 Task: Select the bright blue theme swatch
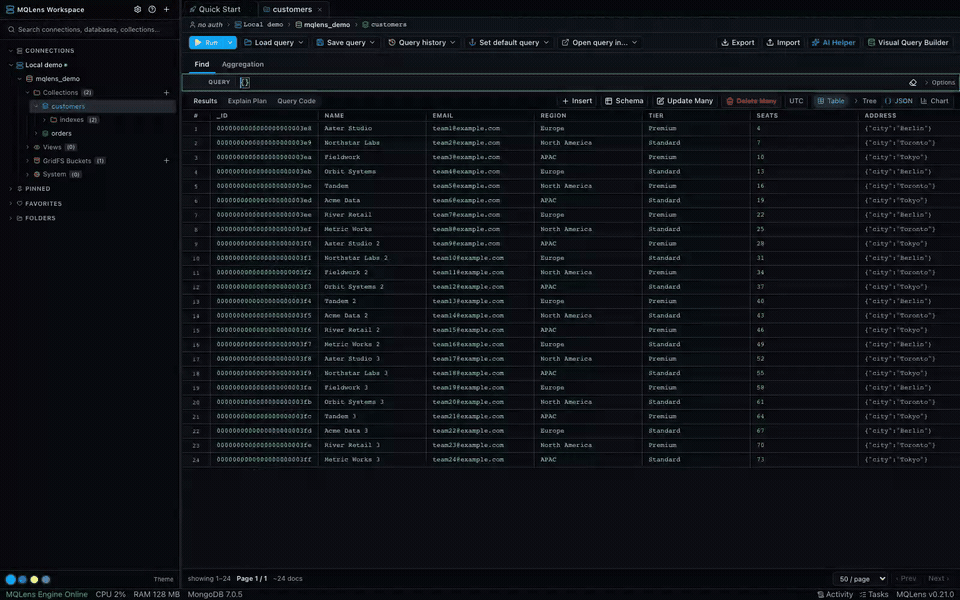[x=10, y=579]
